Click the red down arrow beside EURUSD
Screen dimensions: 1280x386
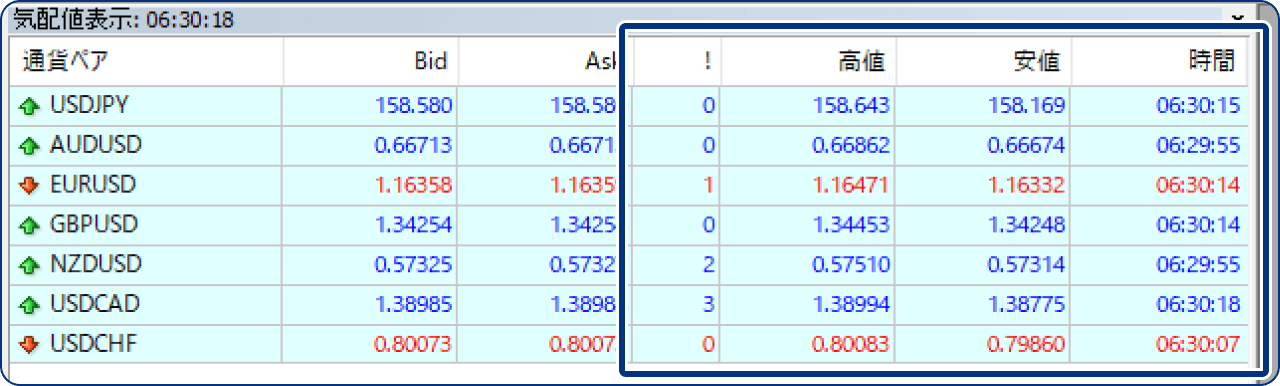(x=29, y=185)
